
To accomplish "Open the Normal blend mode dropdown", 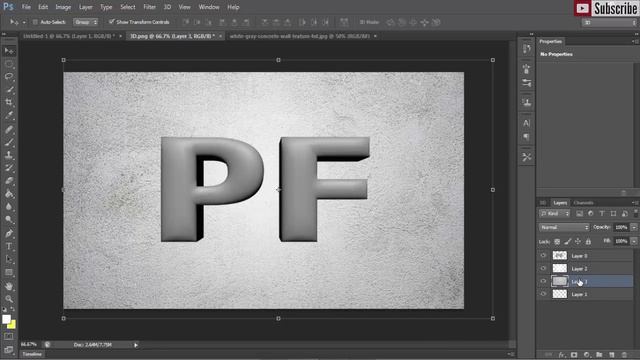I will 564,227.
